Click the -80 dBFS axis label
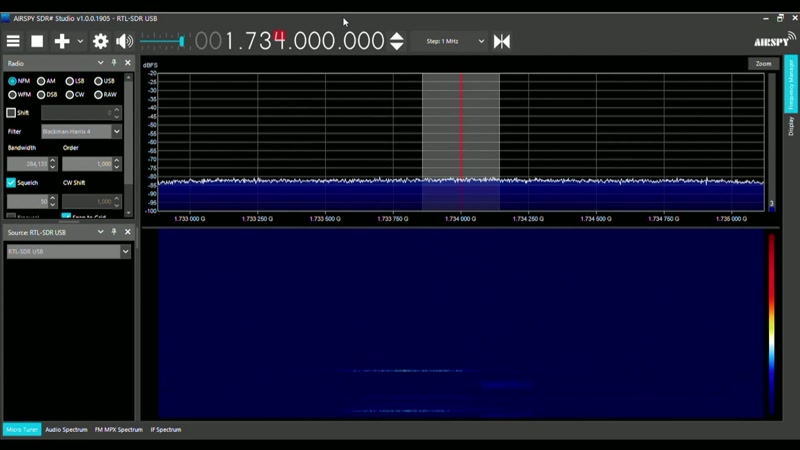Viewport: 800px width, 450px height. click(152, 177)
